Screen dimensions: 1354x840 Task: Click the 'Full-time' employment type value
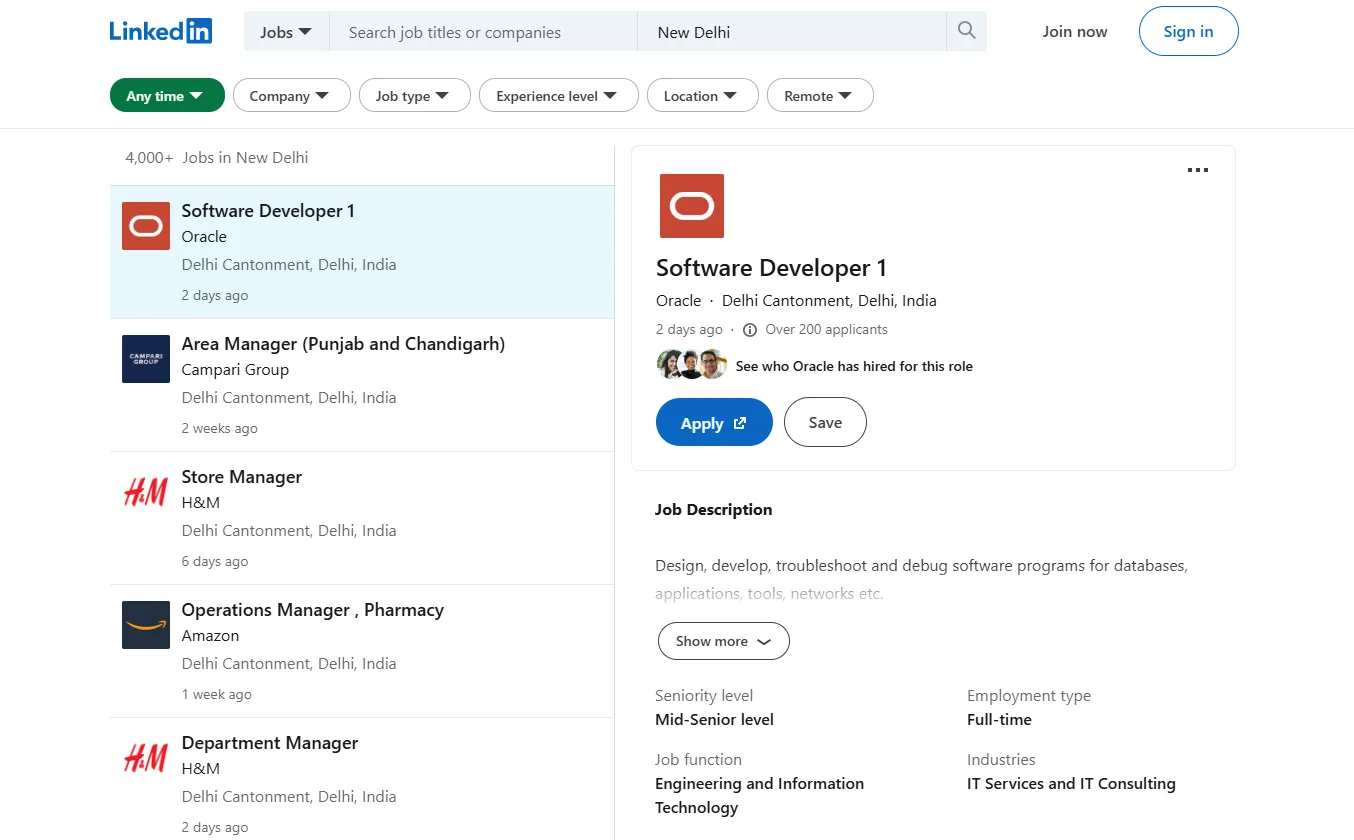click(999, 719)
